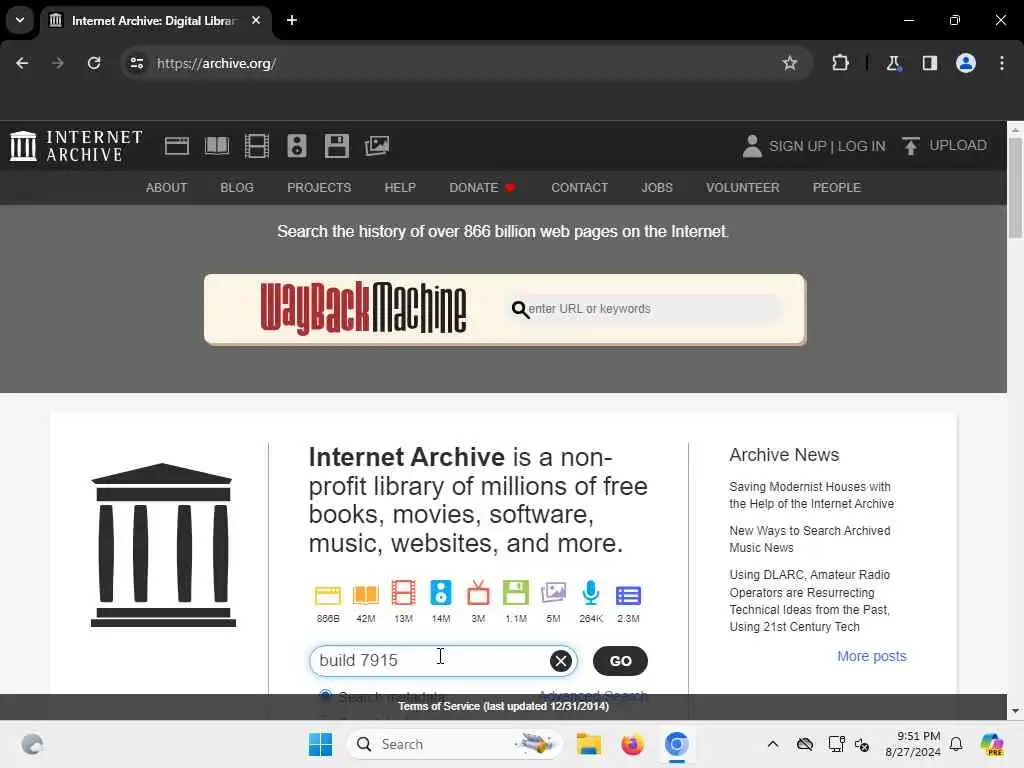Open a new browser tab

coord(292,20)
